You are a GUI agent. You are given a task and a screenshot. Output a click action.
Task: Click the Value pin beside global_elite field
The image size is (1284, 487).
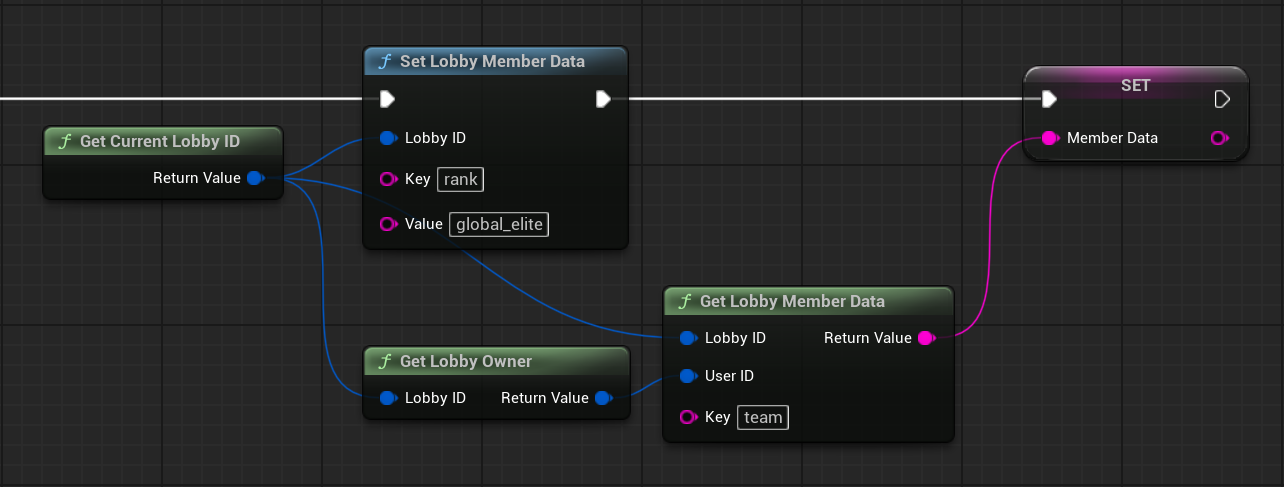(388, 224)
